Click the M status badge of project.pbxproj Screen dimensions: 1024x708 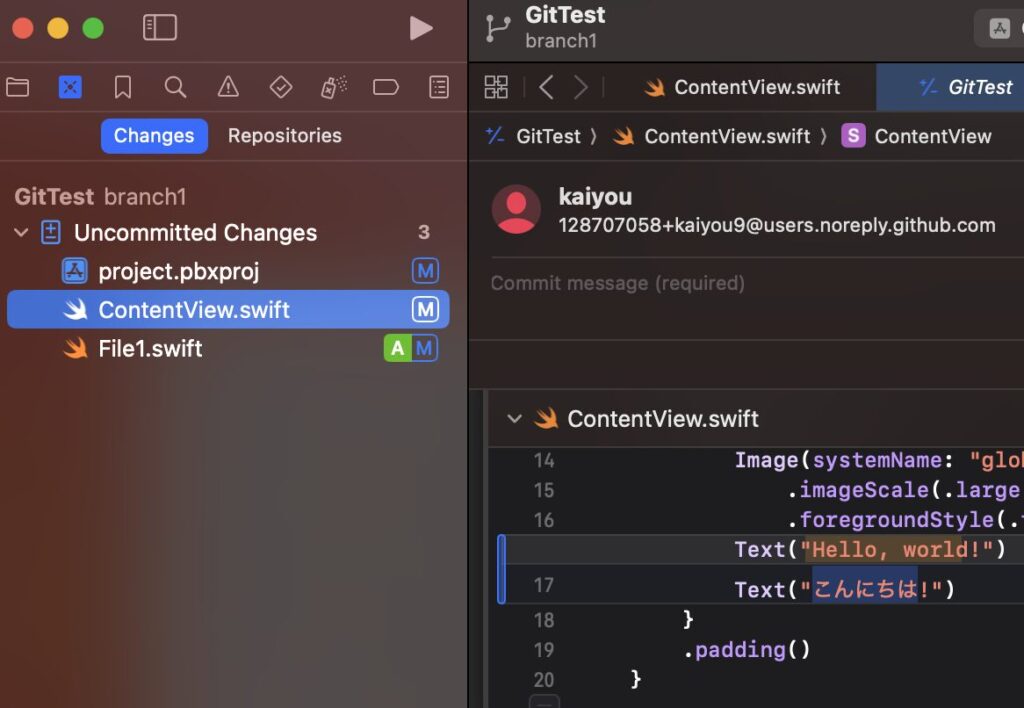tap(425, 271)
